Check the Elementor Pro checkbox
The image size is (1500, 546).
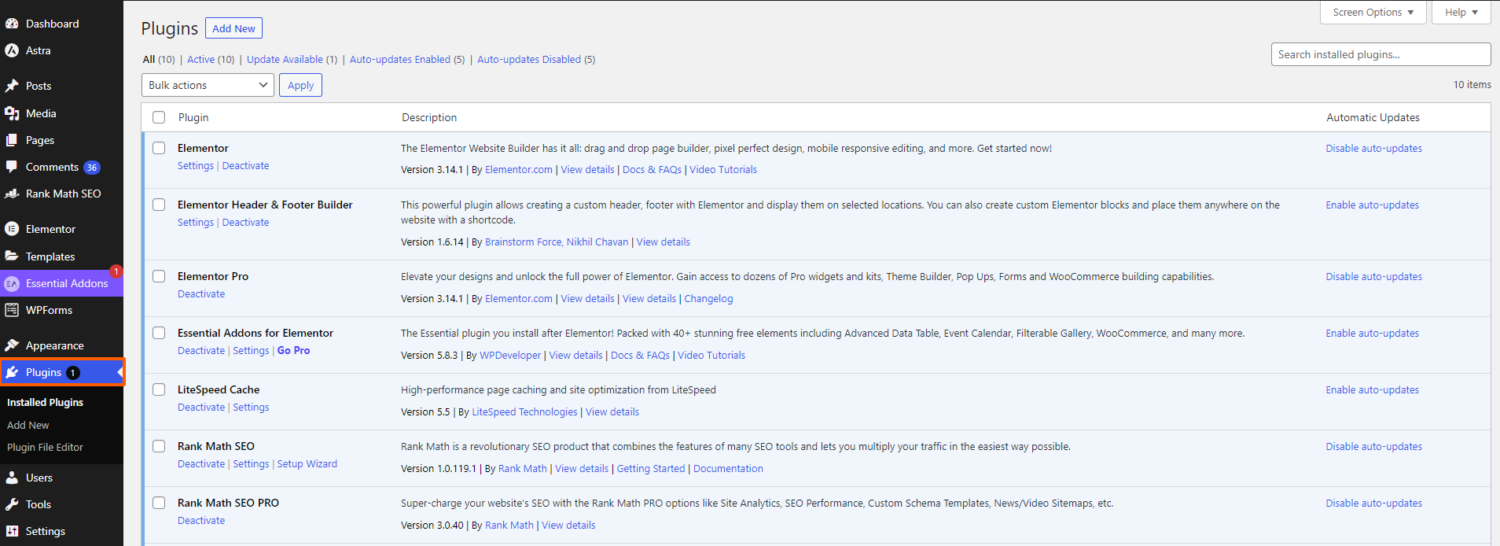(x=159, y=276)
